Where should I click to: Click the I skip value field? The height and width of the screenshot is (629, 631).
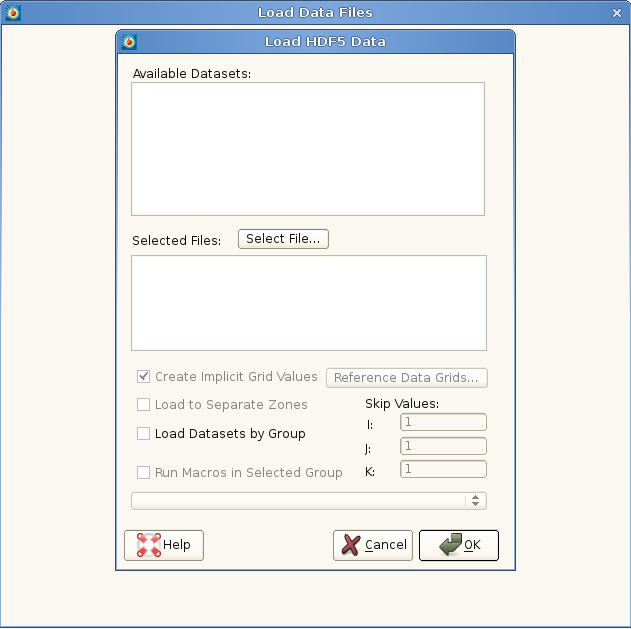pyautogui.click(x=443, y=423)
